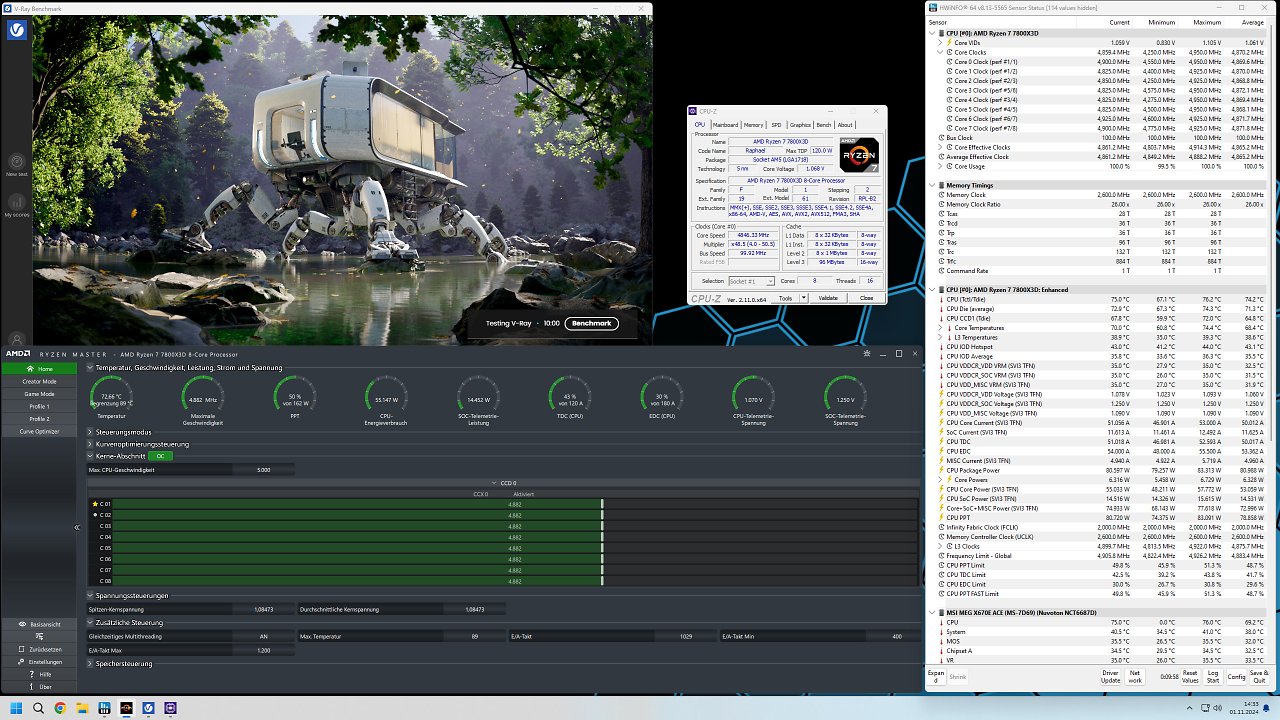The width and height of the screenshot is (1280, 720).
Task: Switch to the About tab in CPU-Z
Action: pos(846,125)
